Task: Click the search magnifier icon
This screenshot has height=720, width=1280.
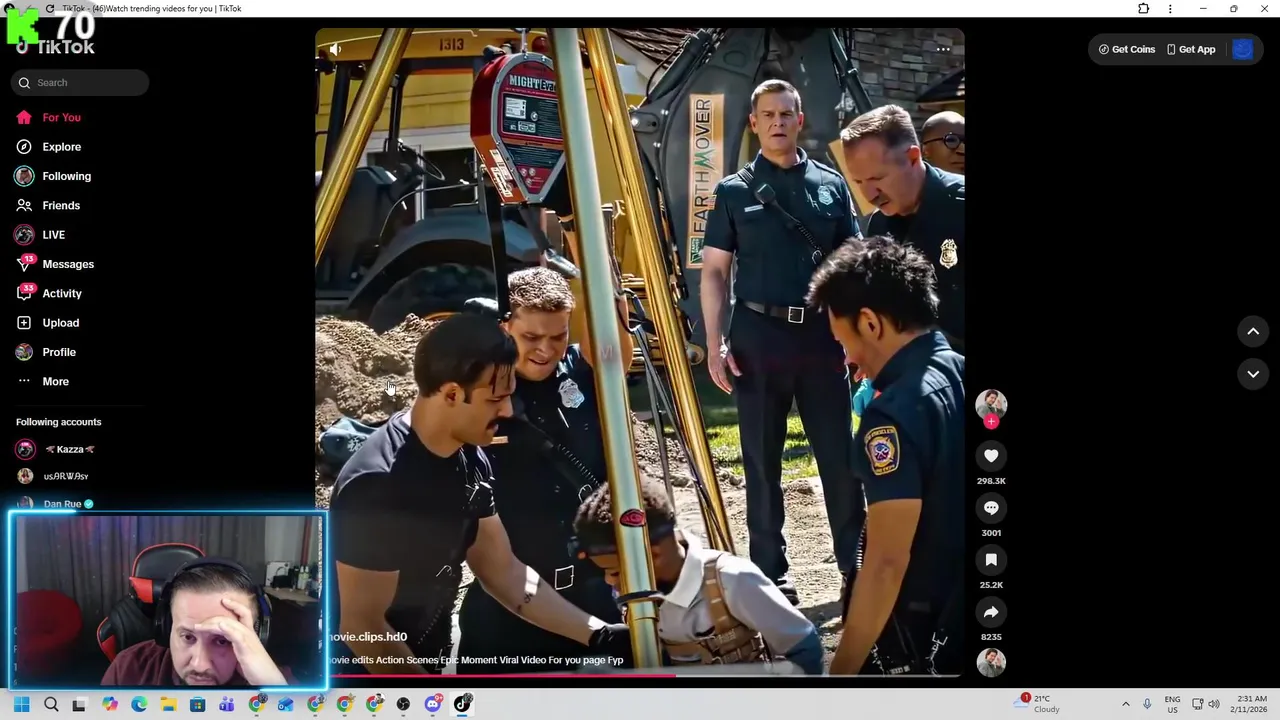Action: click(x=24, y=83)
